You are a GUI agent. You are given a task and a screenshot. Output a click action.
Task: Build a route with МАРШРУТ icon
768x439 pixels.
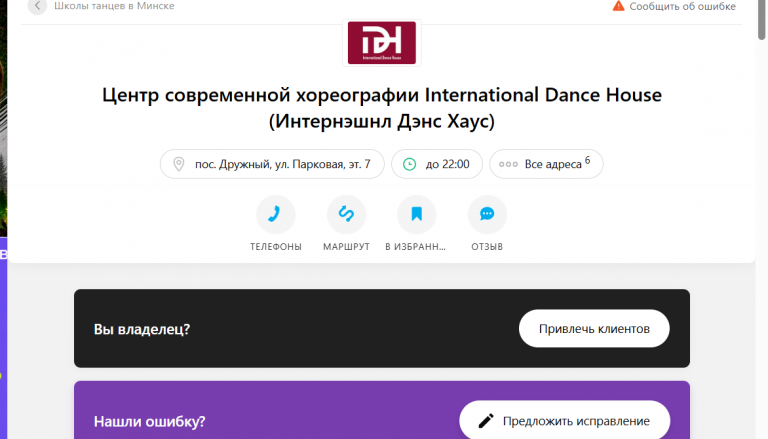(x=346, y=214)
